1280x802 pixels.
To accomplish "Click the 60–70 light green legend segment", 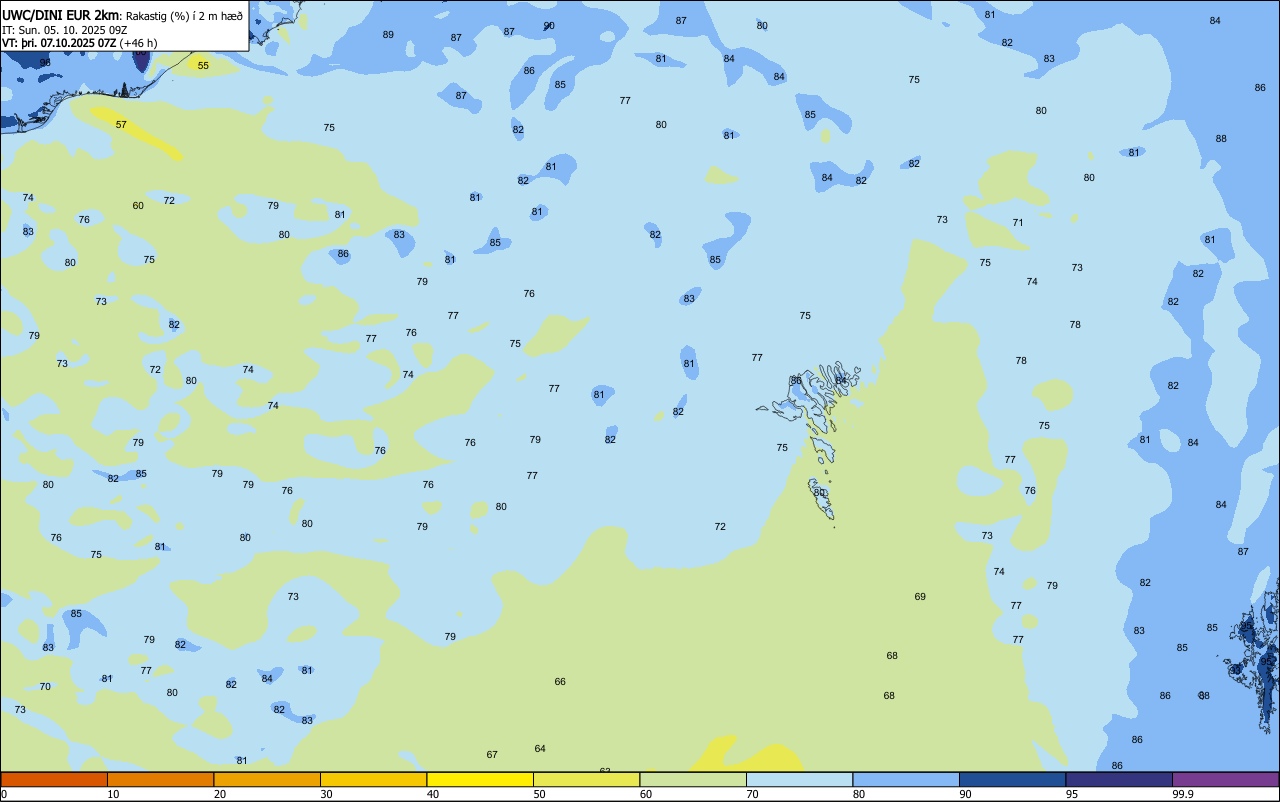I will click(693, 779).
